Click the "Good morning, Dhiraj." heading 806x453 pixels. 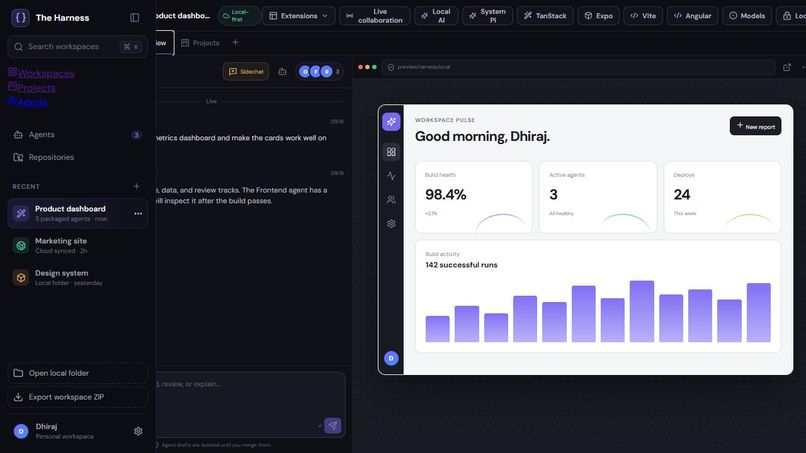point(482,136)
